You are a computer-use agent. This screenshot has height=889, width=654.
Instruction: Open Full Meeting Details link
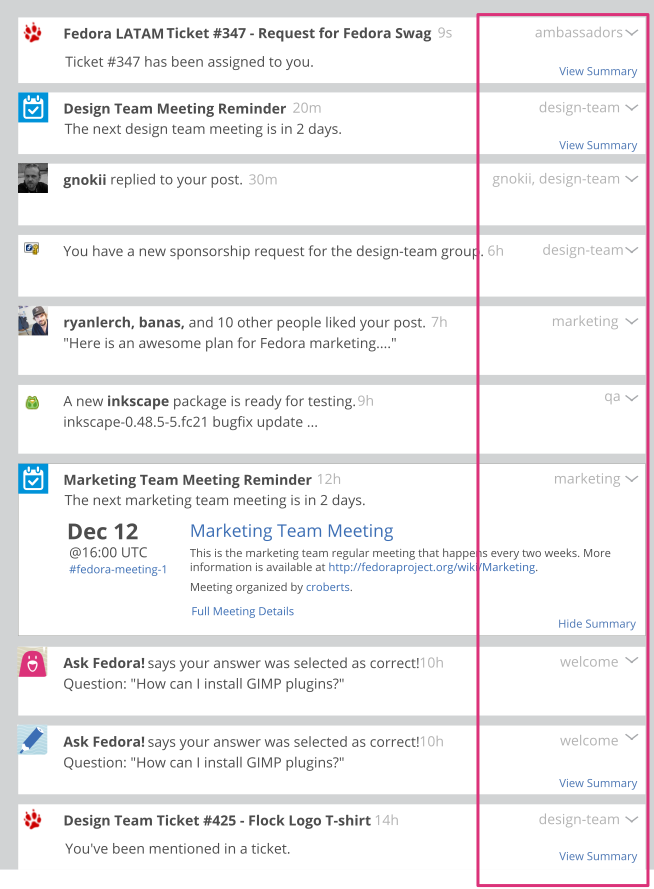point(243,611)
